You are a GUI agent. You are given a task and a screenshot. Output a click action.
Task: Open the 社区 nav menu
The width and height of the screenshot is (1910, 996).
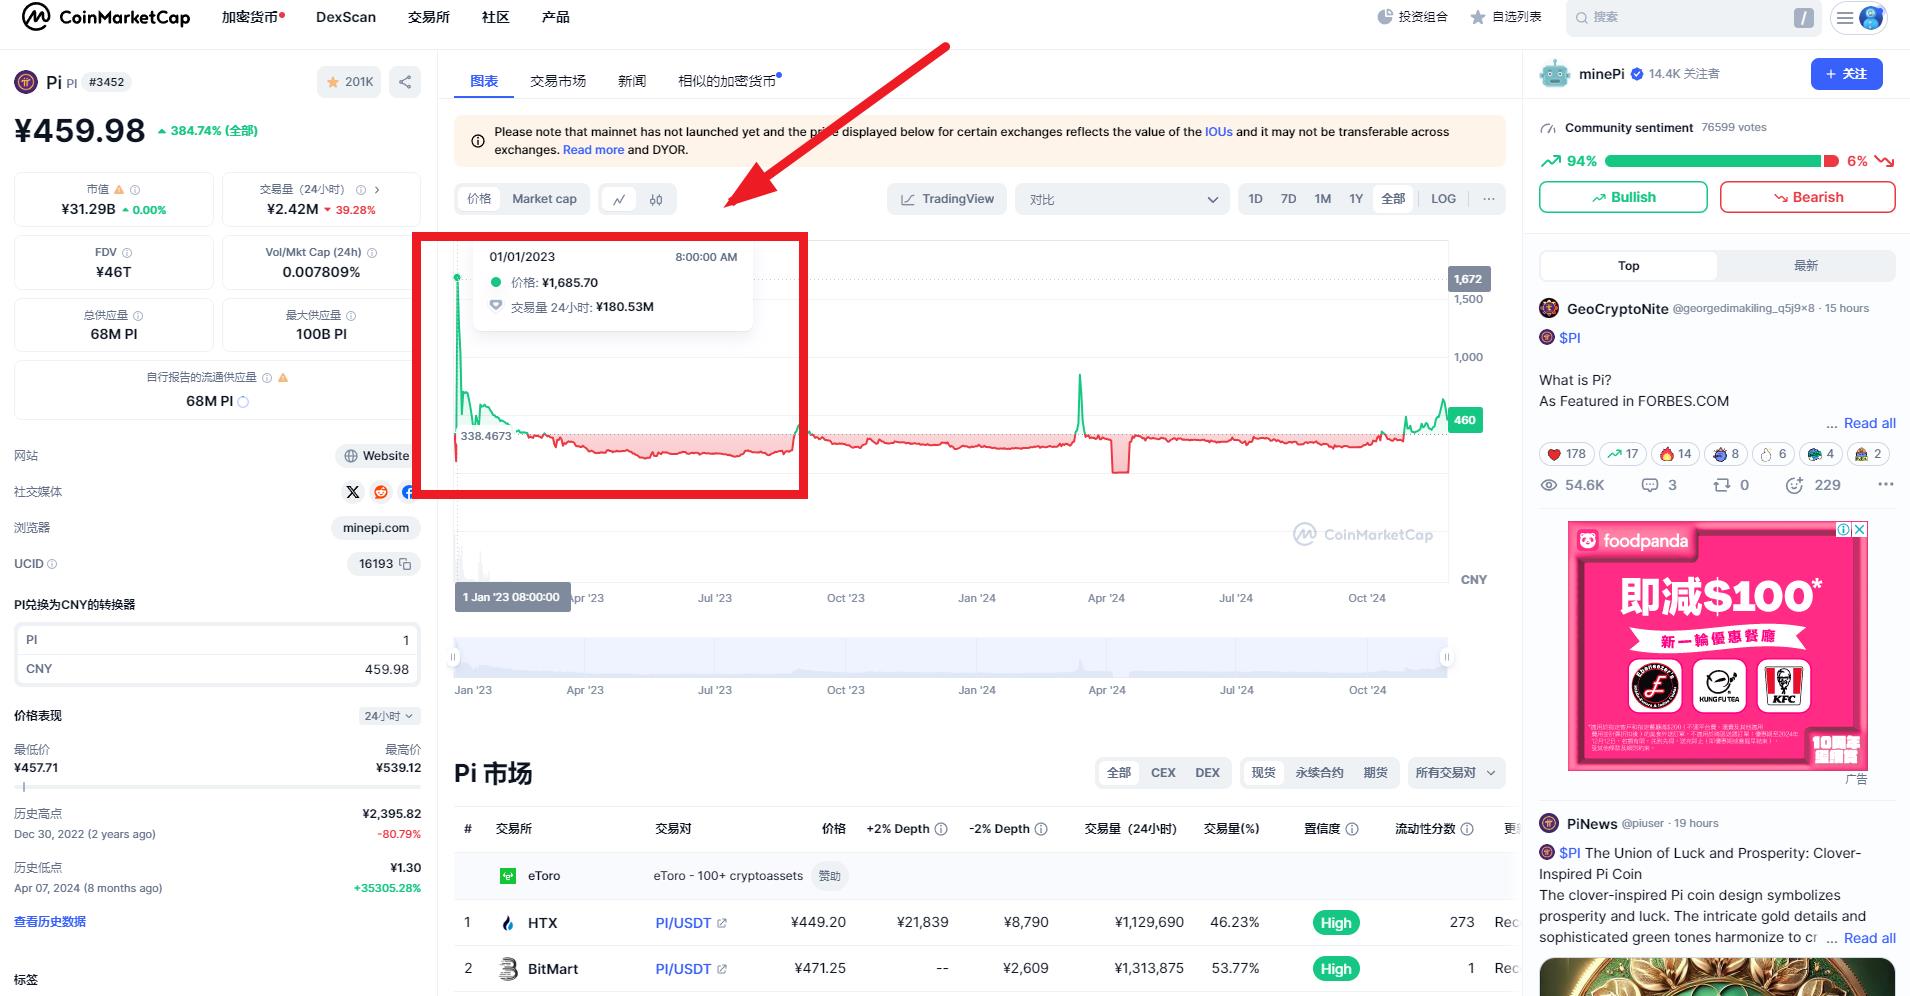[495, 17]
